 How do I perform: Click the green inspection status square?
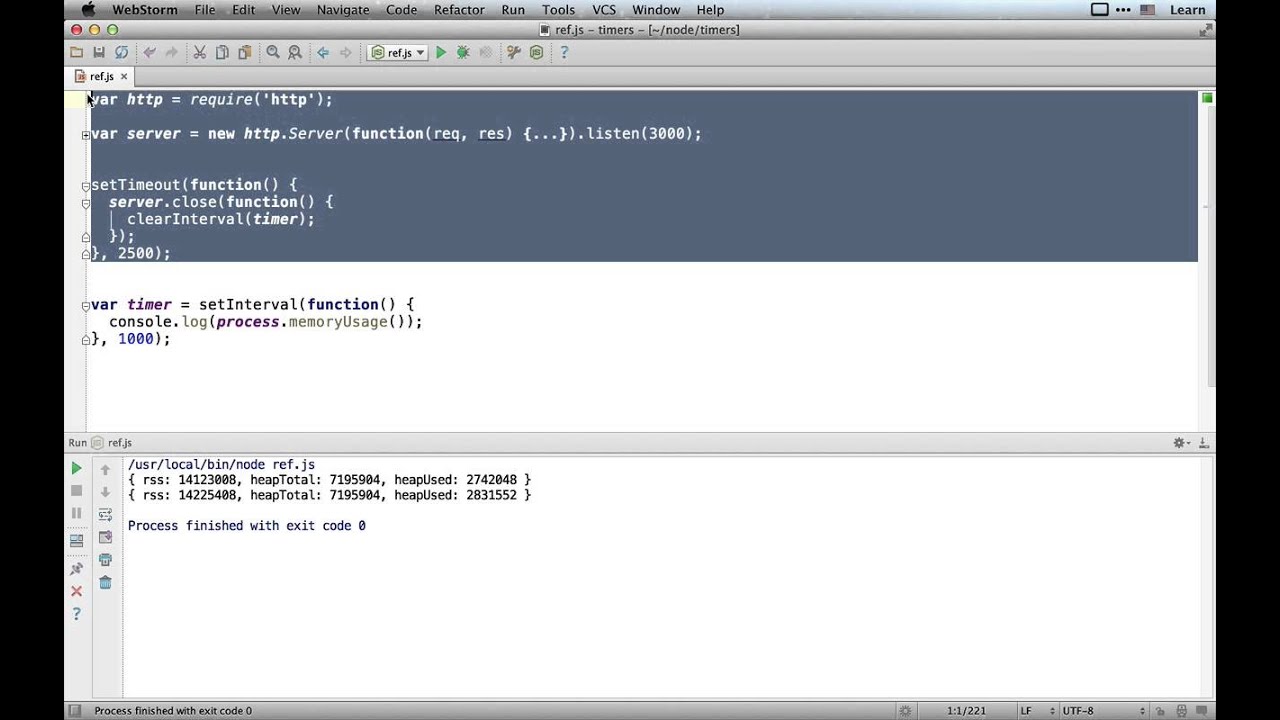(1207, 98)
